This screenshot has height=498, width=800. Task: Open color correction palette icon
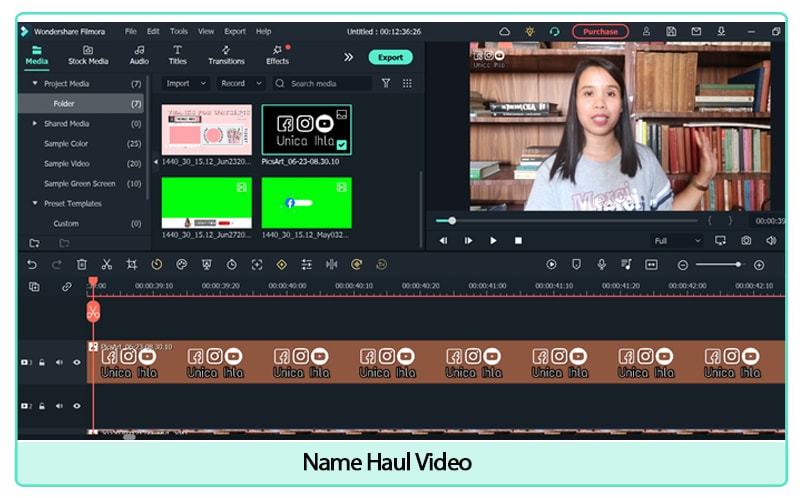[182, 264]
